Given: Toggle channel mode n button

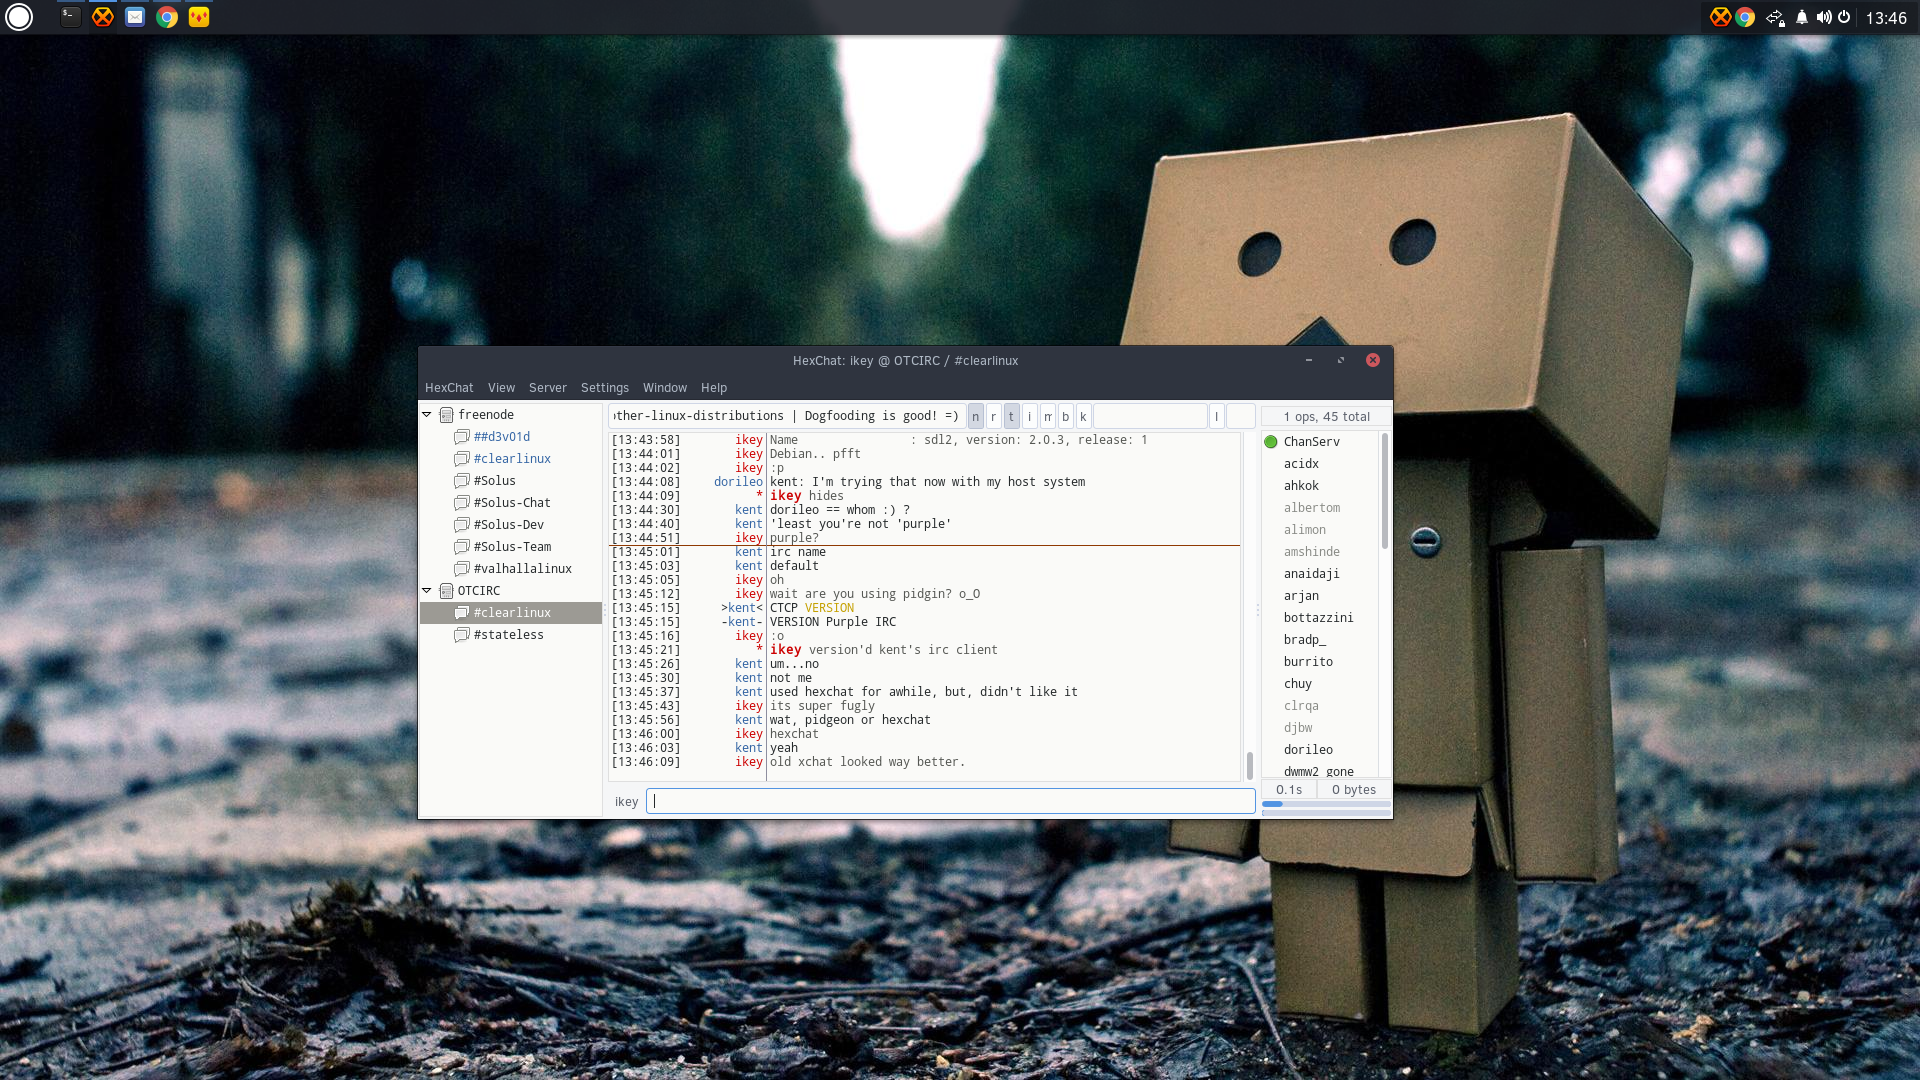Looking at the screenshot, I should click(976, 416).
